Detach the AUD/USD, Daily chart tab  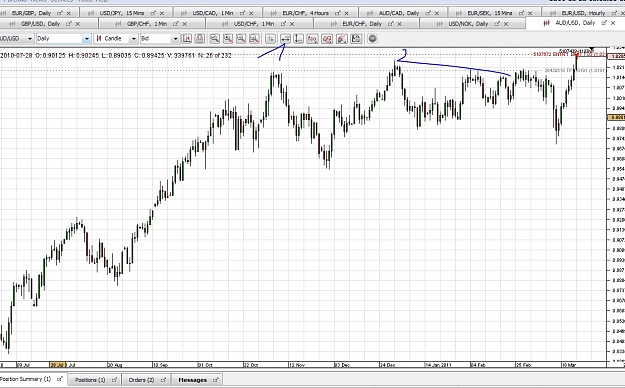pos(604,23)
